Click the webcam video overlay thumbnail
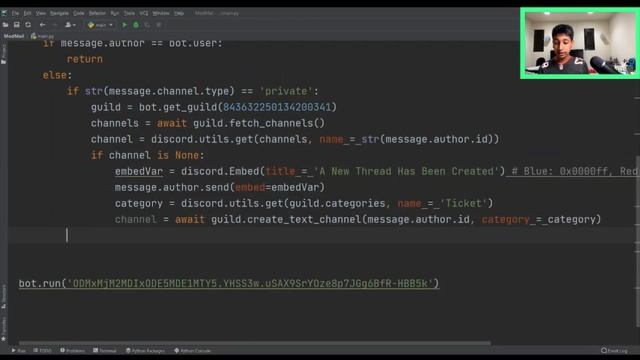 tap(580, 43)
